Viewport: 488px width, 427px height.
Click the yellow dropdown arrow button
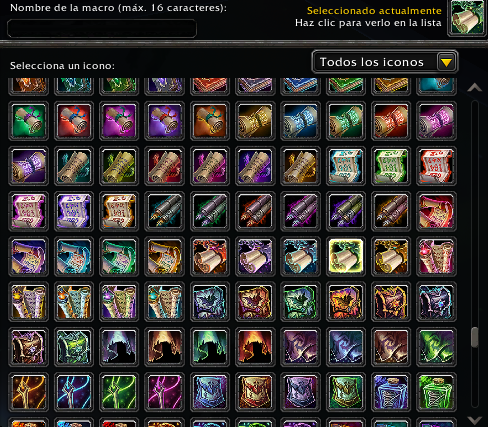[x=446, y=62]
